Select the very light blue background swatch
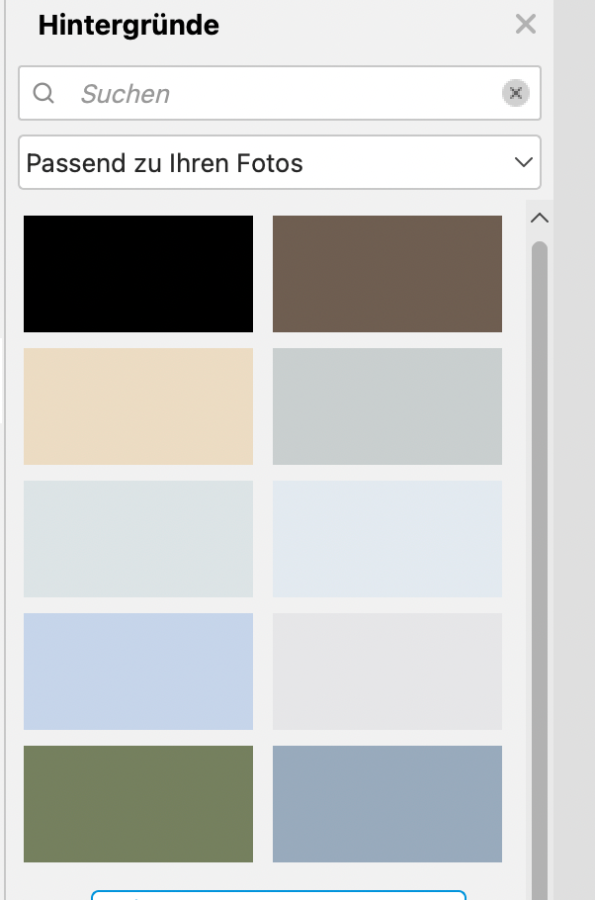595x900 pixels. [387, 539]
